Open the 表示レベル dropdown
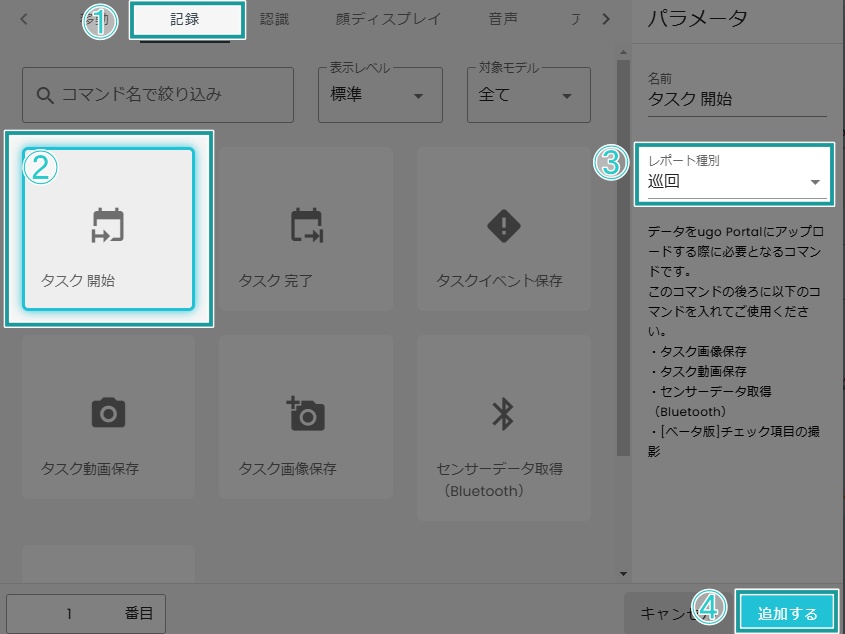This screenshot has width=845, height=634. click(380, 95)
